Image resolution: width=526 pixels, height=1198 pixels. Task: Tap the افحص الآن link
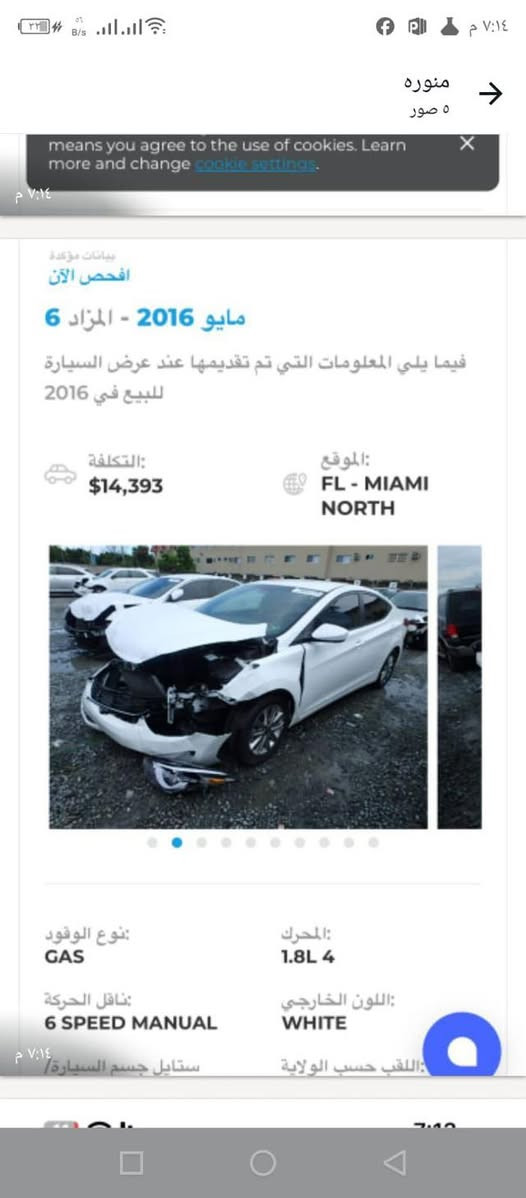click(x=89, y=277)
